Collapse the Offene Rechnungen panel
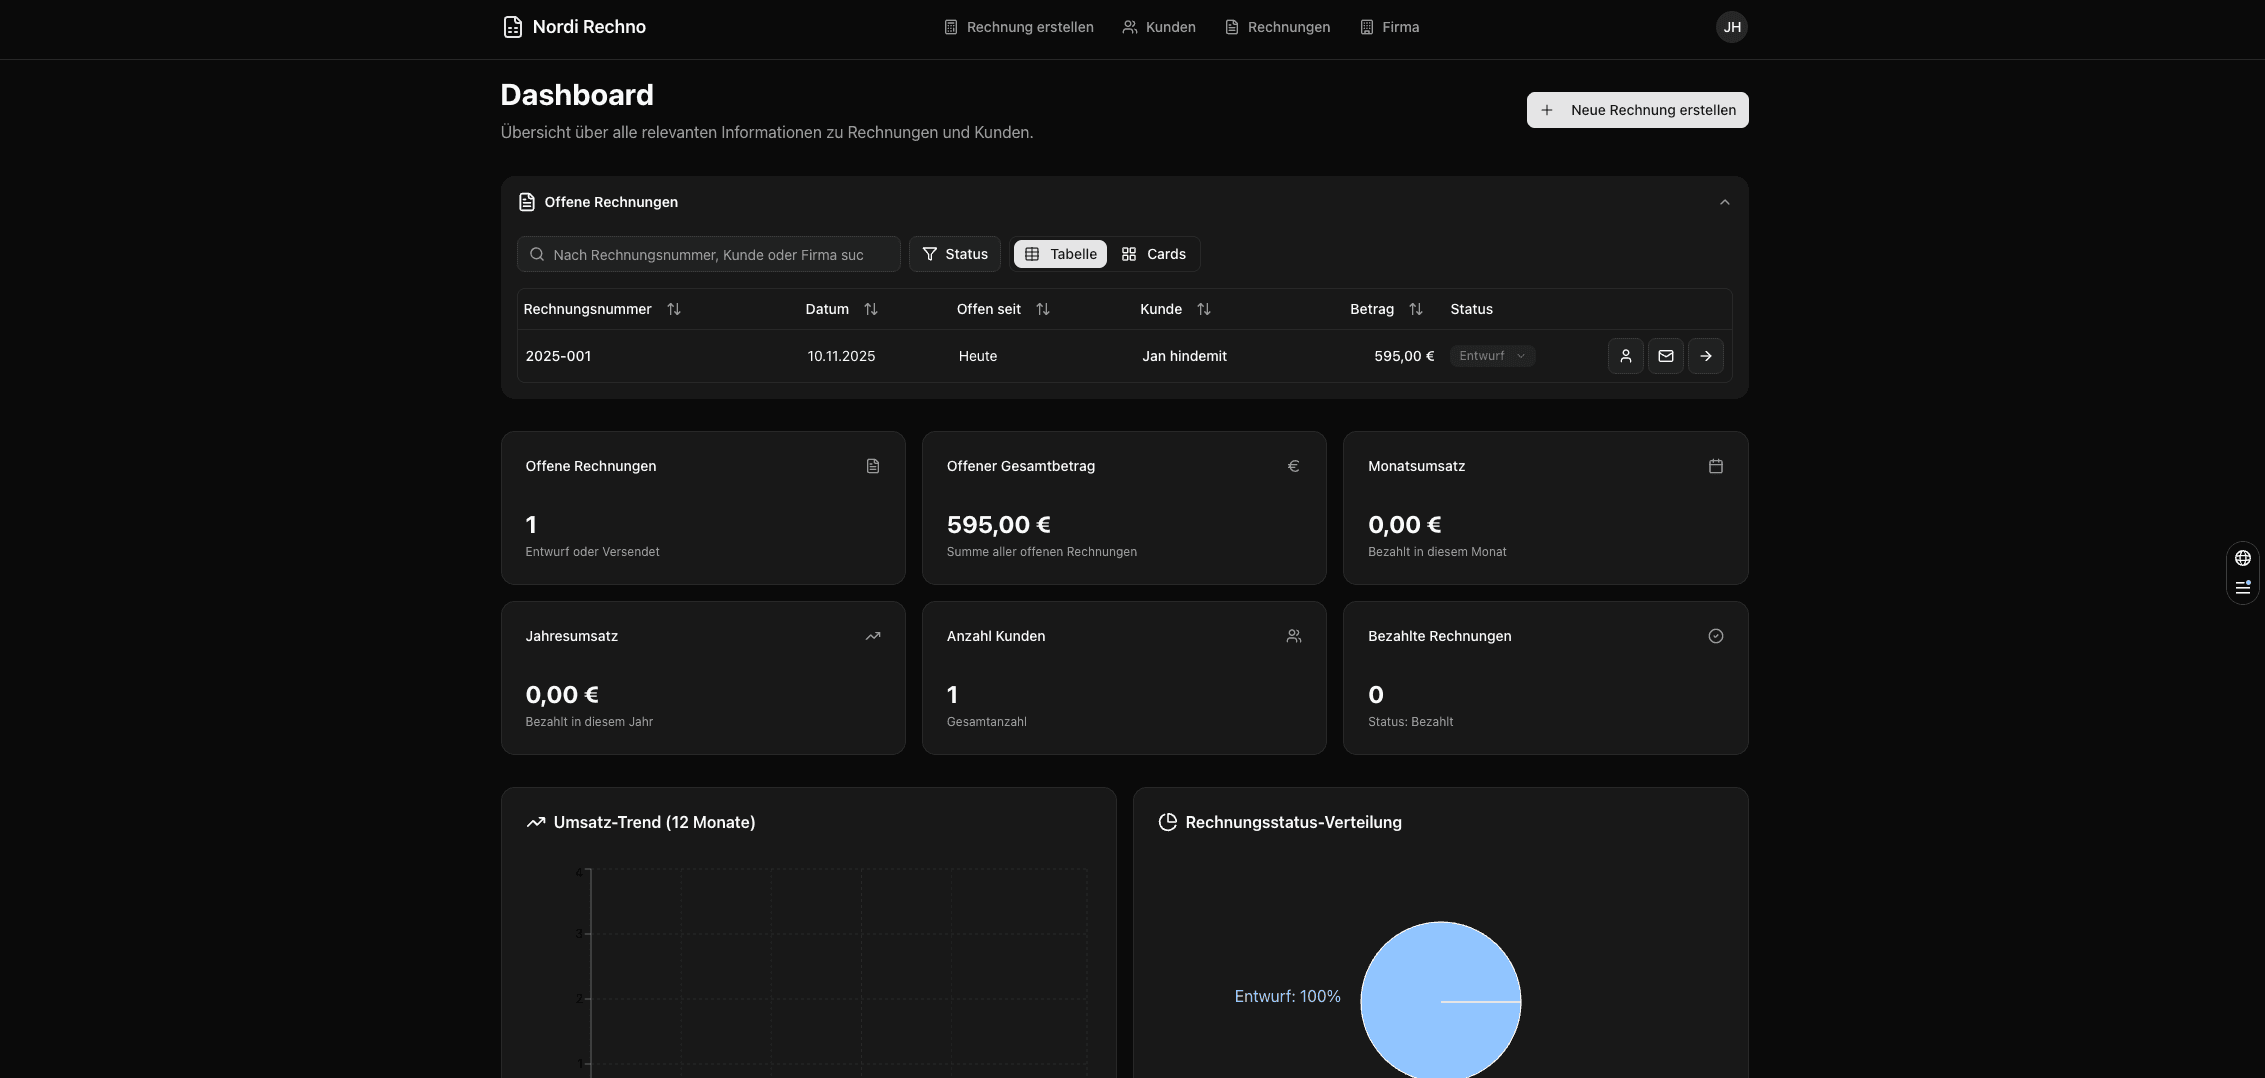 [x=1724, y=202]
